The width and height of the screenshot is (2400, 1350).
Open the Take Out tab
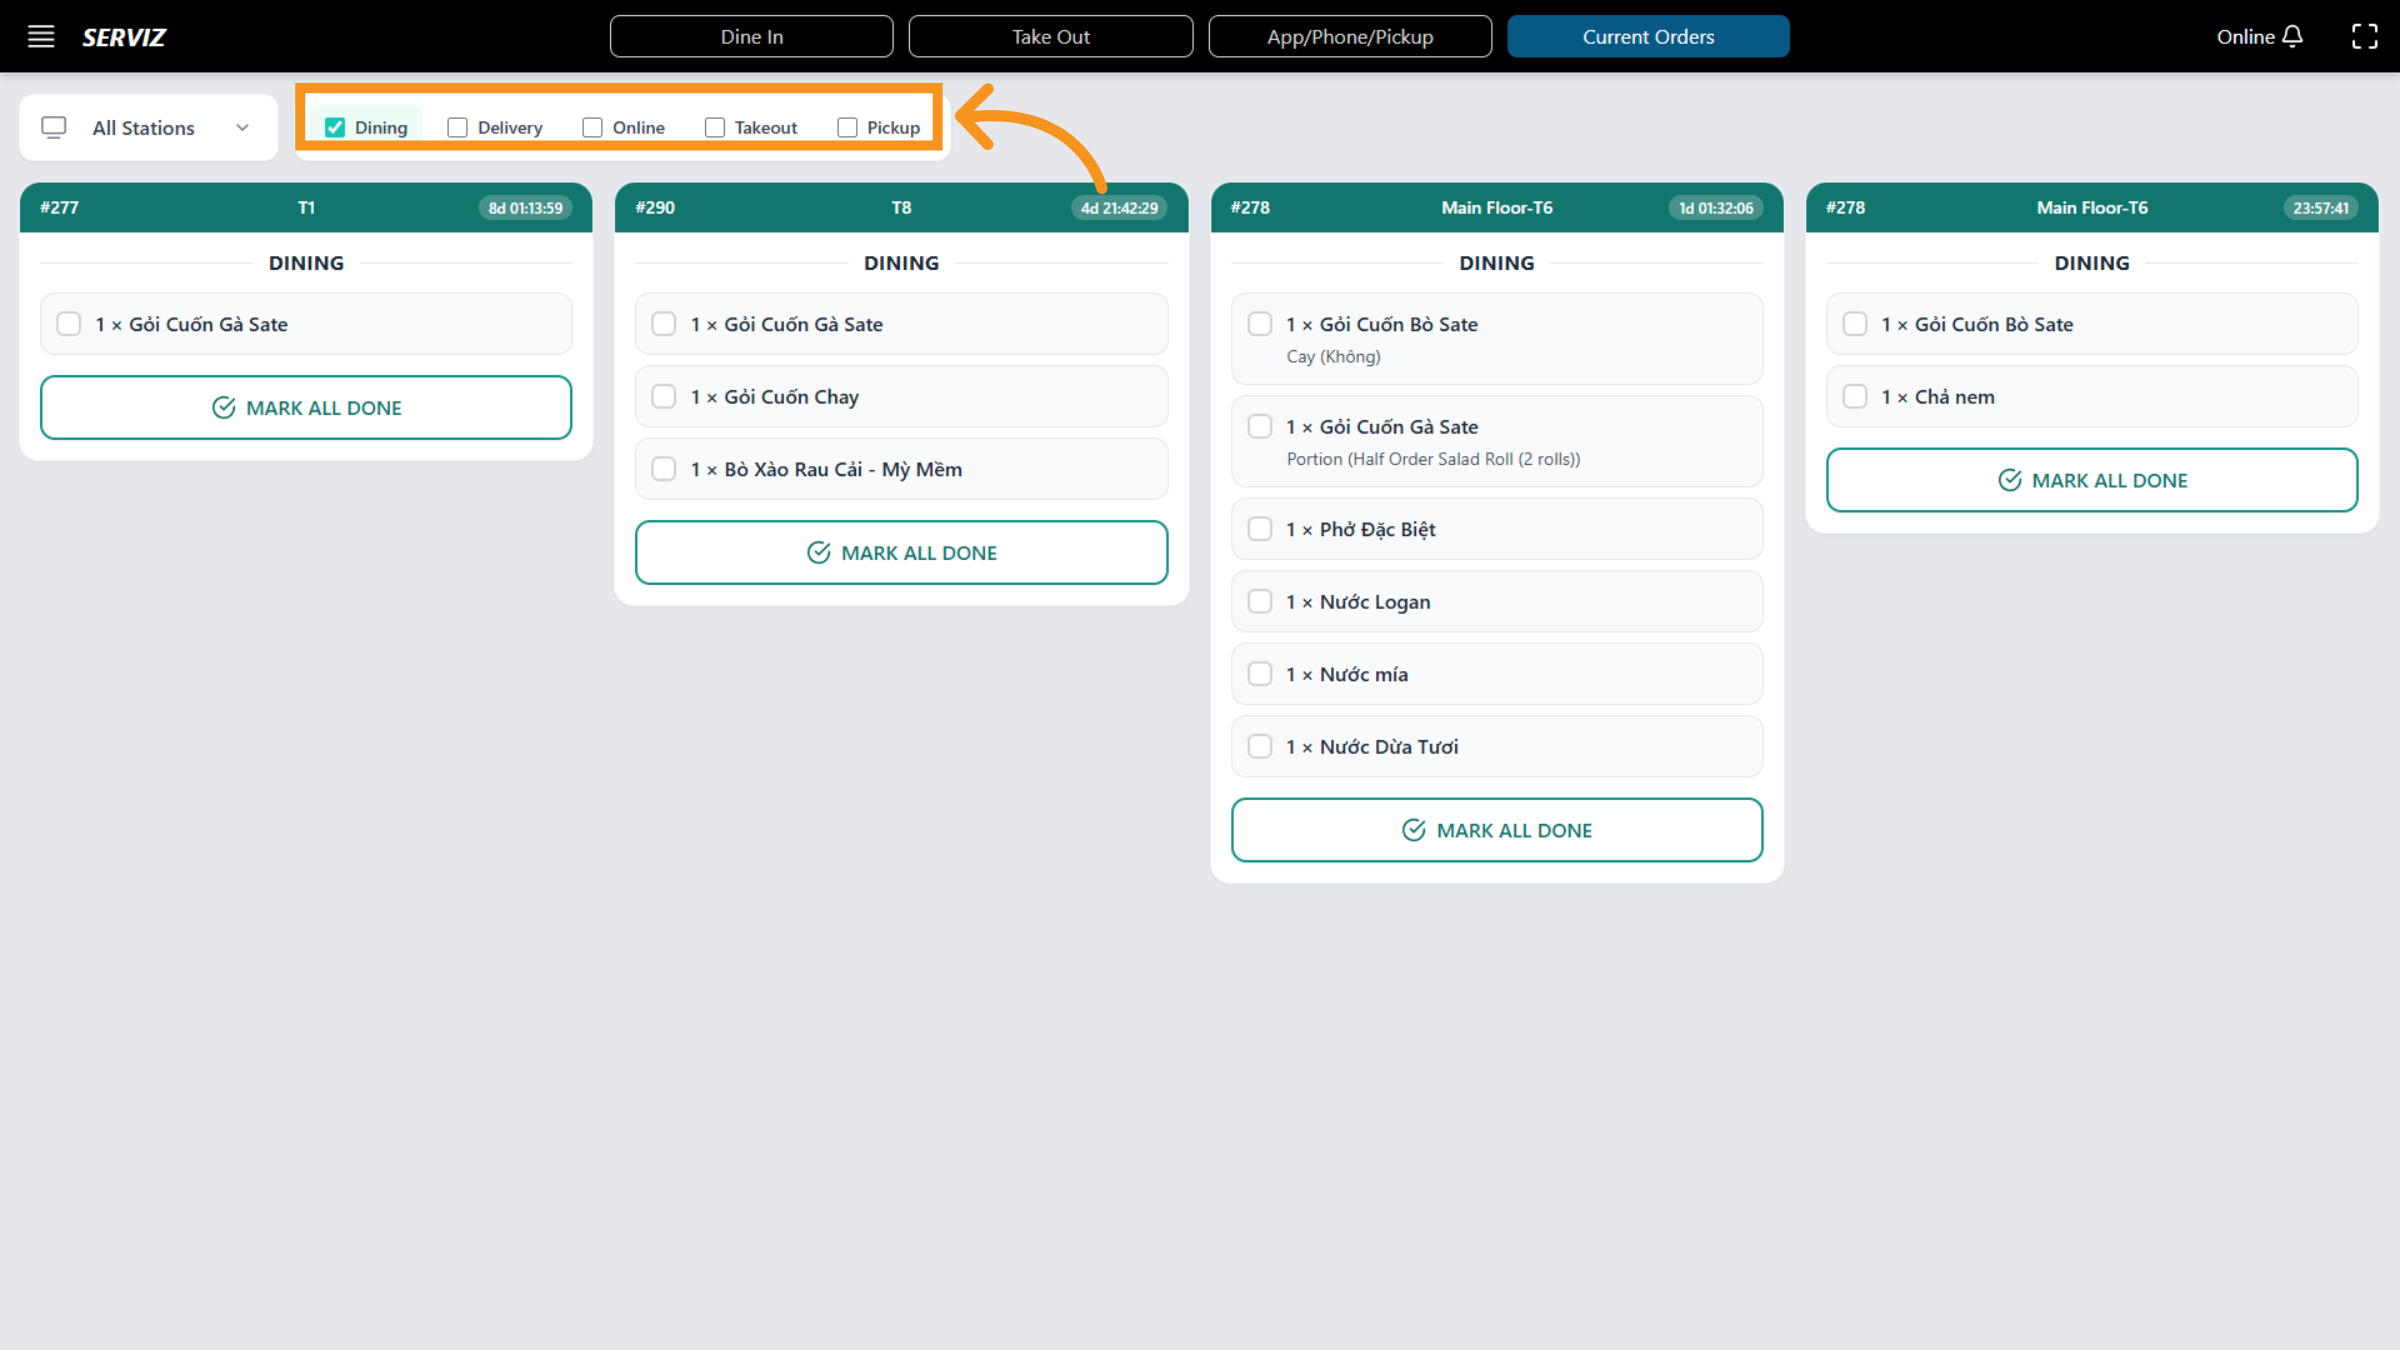coord(1050,37)
